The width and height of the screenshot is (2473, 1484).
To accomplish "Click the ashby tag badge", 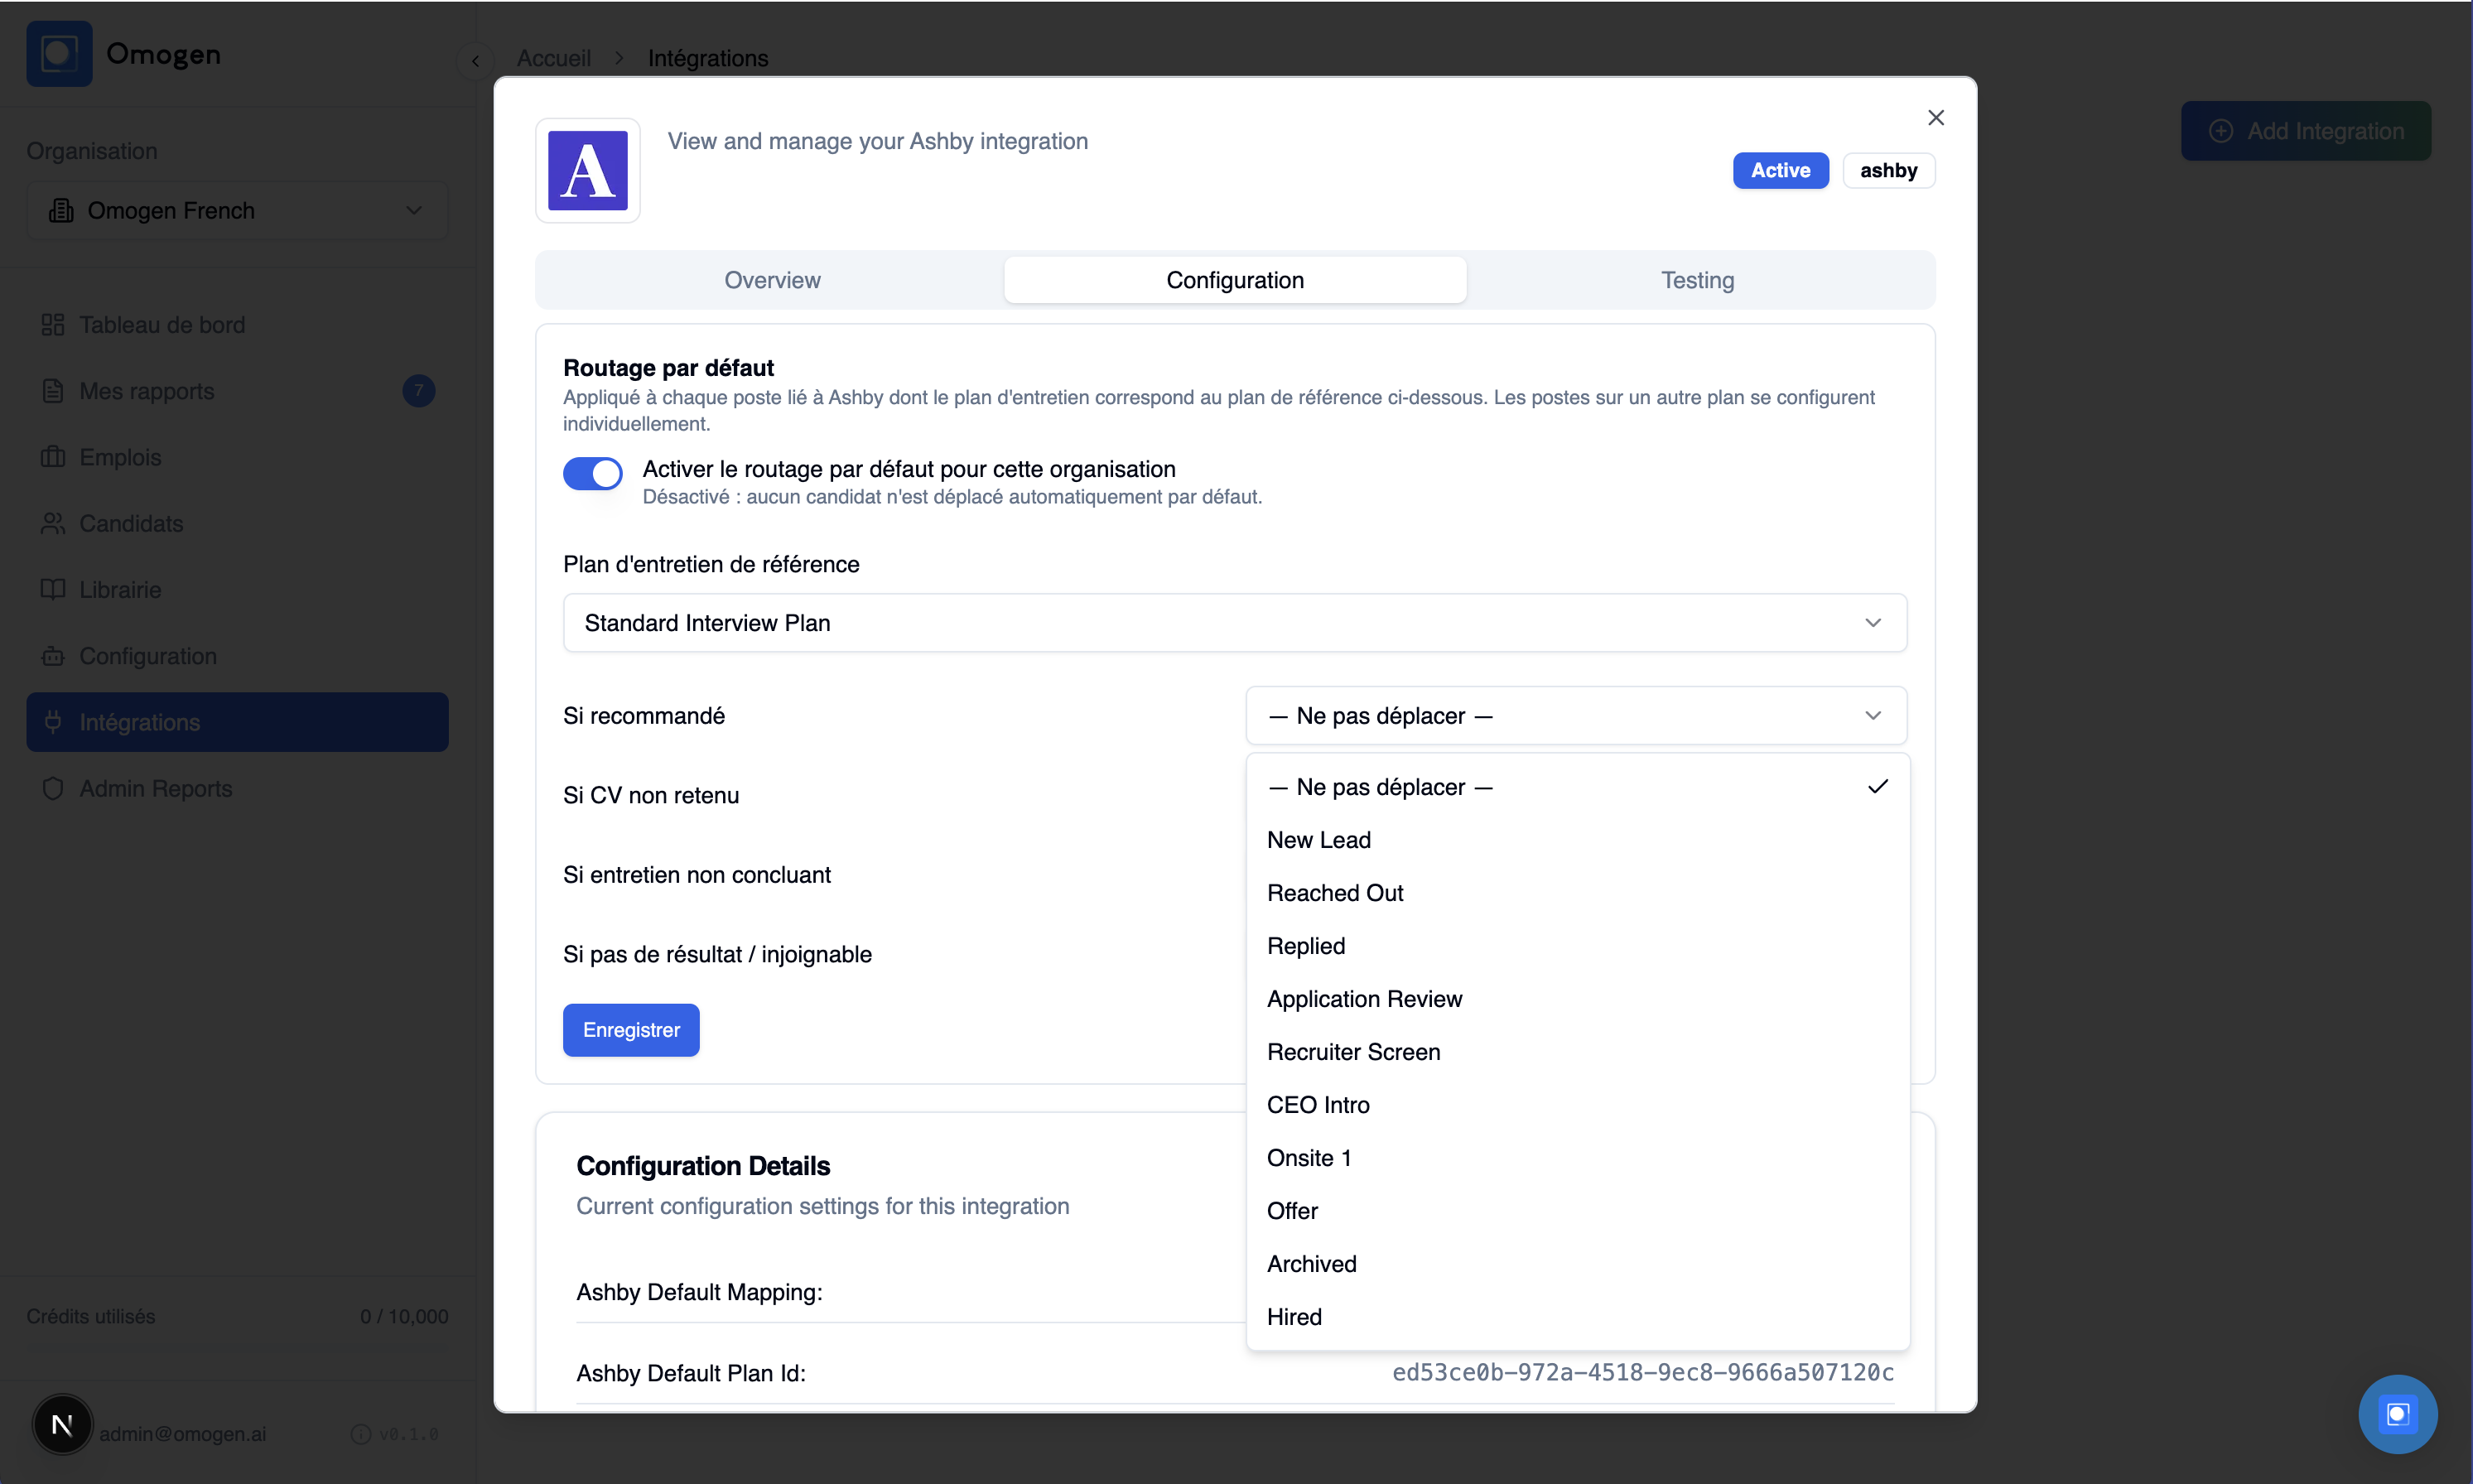I will point(1888,171).
